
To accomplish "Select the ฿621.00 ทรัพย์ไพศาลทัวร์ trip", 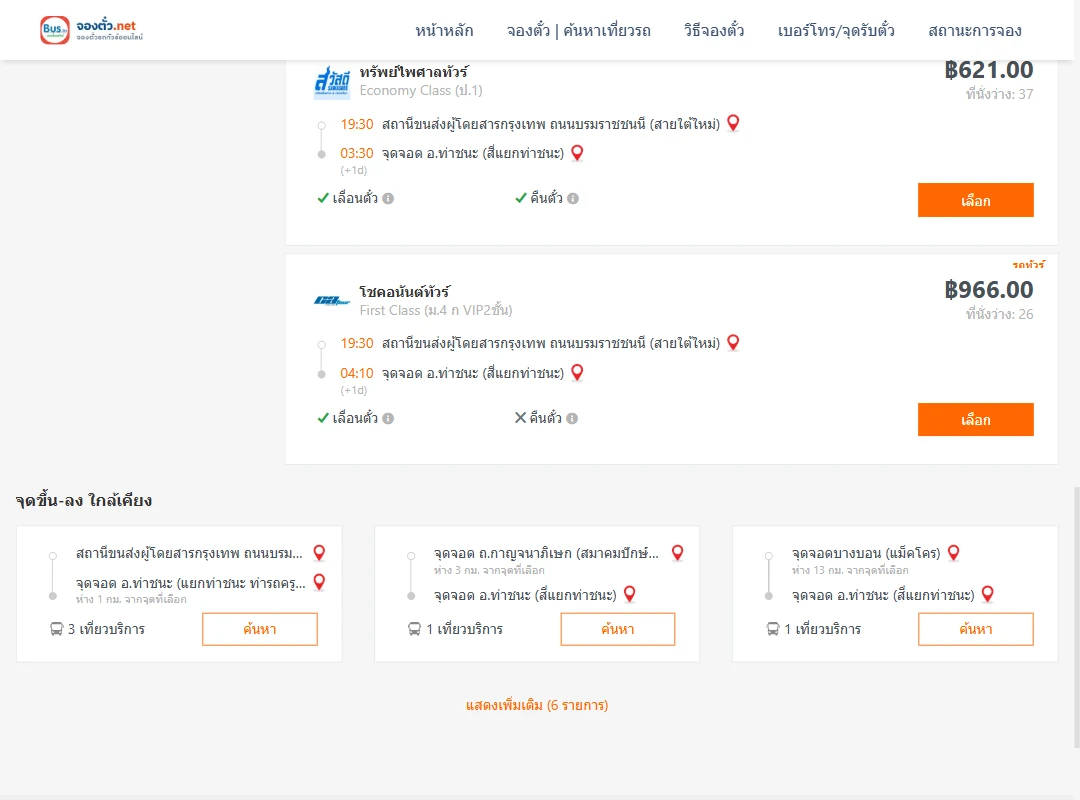I will coord(975,200).
